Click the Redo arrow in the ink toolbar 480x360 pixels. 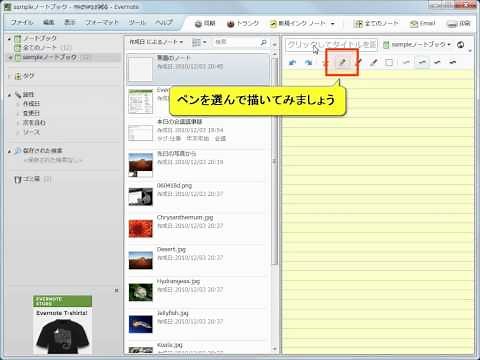308,62
